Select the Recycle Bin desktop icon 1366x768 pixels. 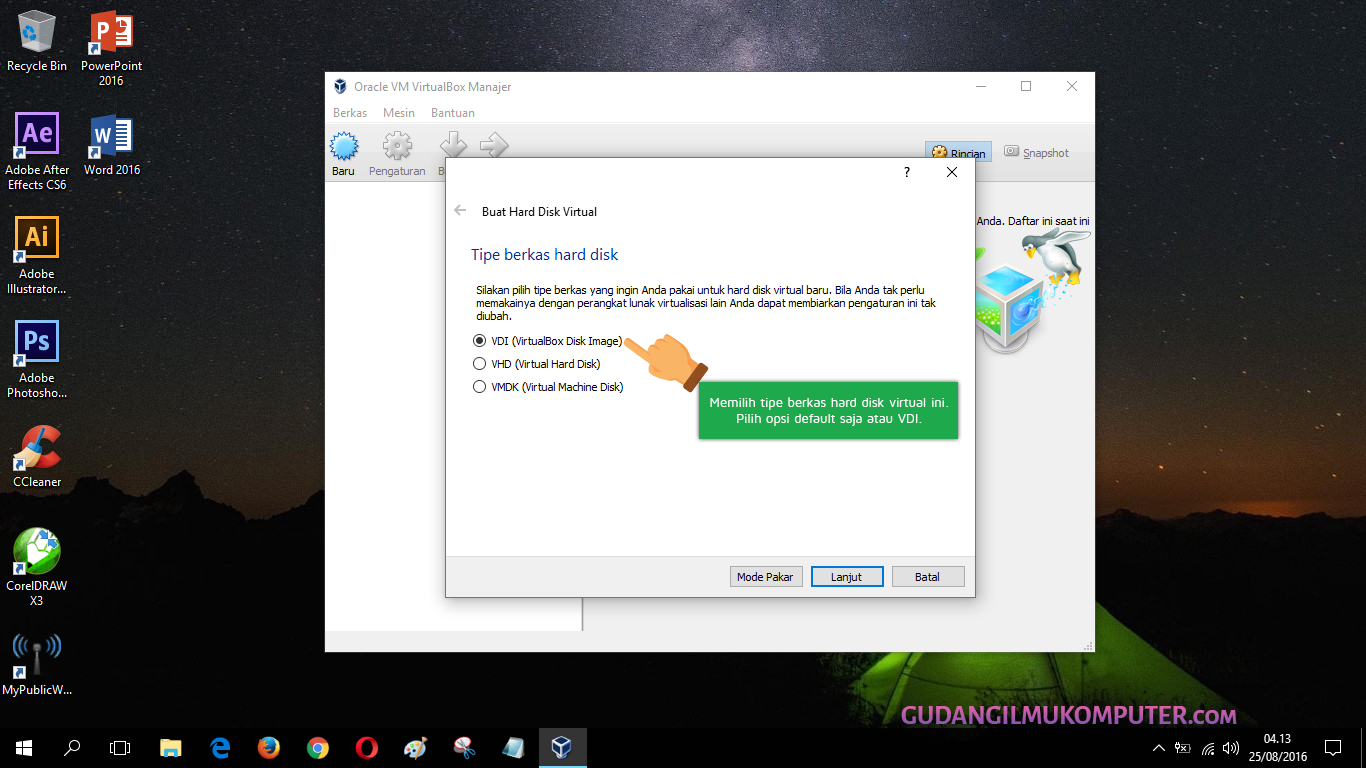[37, 42]
